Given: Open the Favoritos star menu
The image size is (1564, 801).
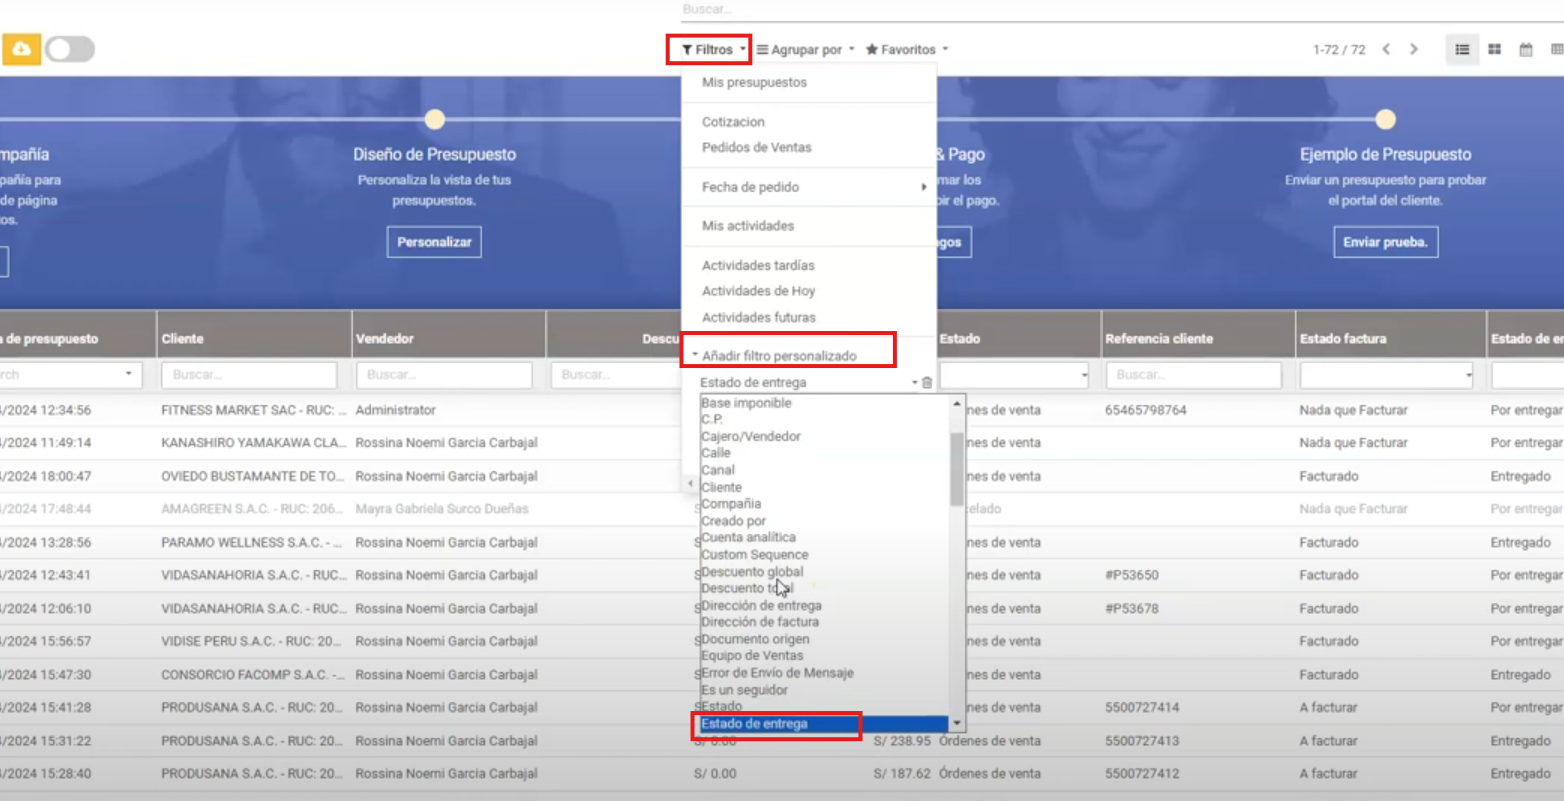Looking at the screenshot, I should point(906,49).
